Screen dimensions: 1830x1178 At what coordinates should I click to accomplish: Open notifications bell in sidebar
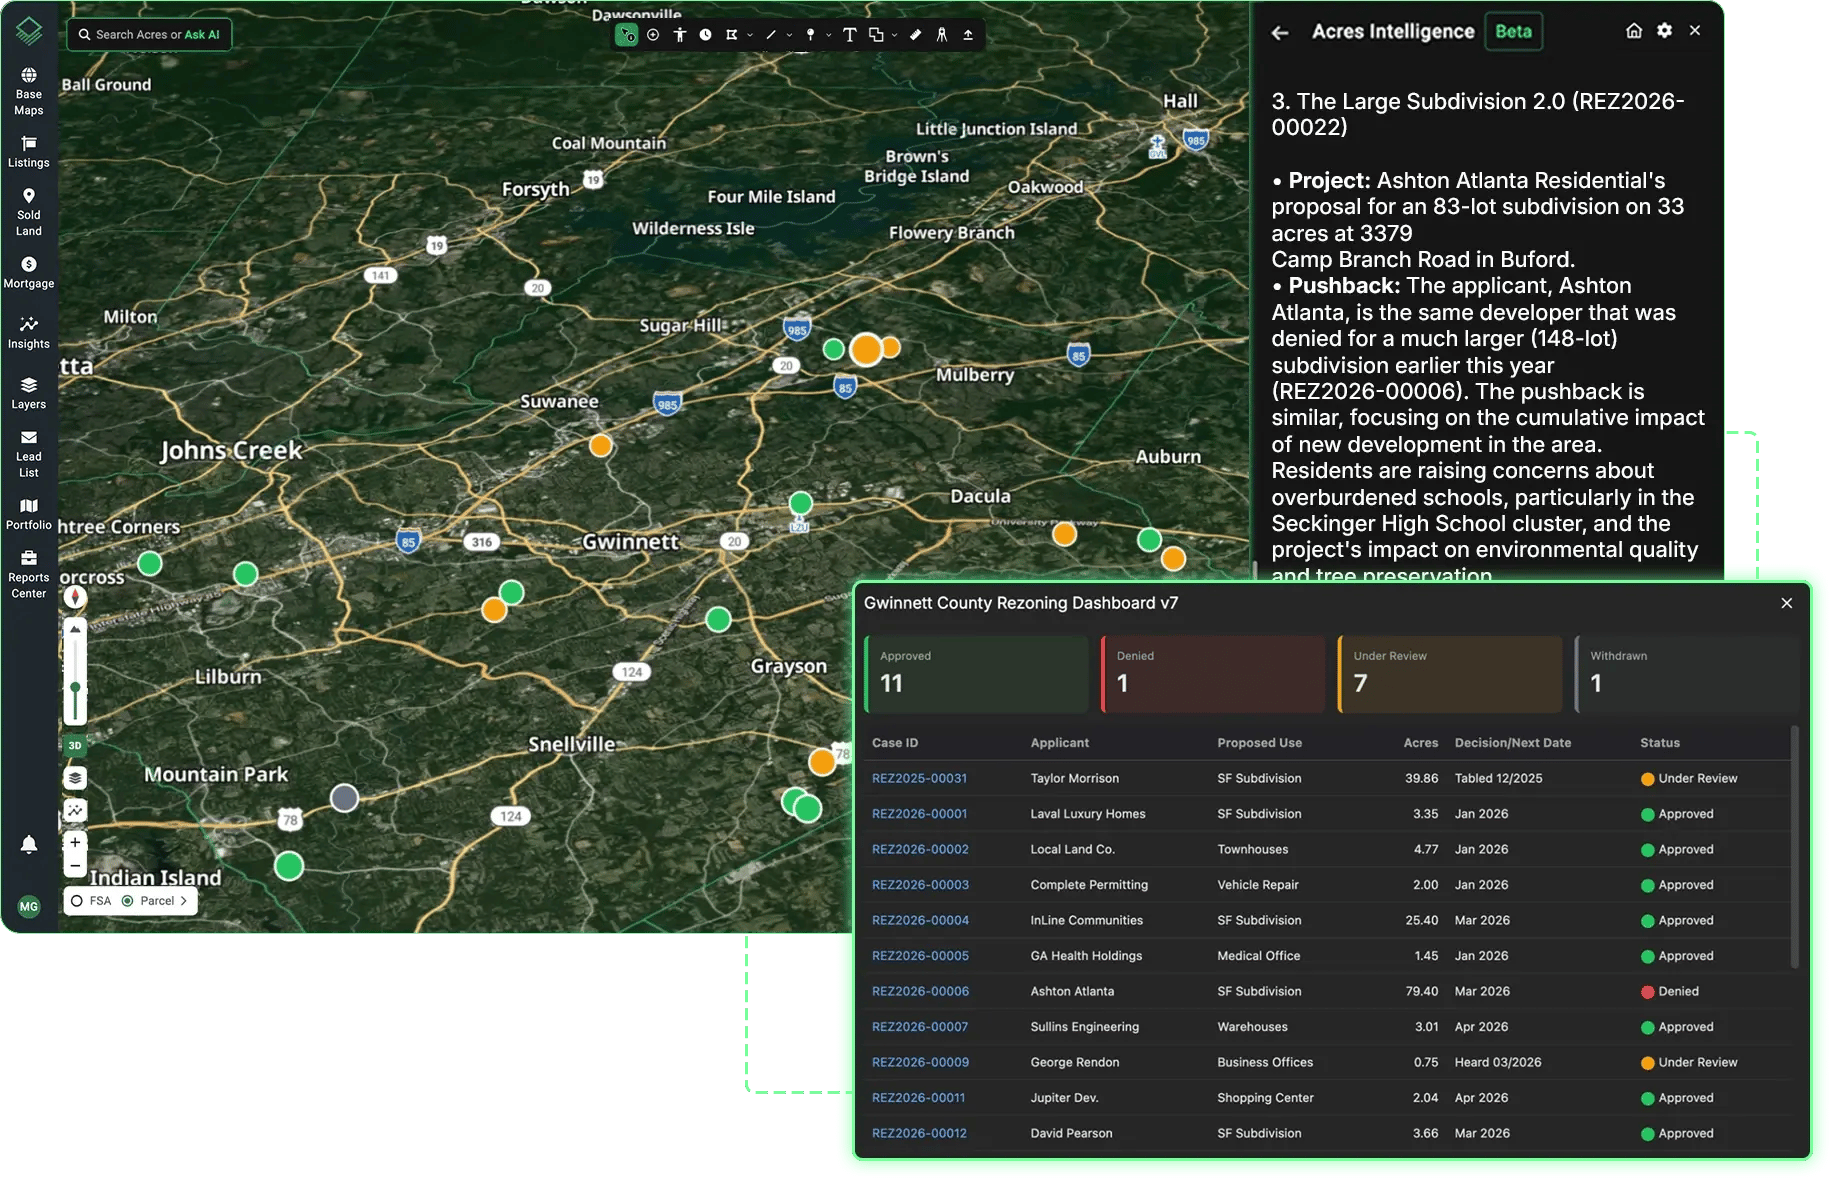[29, 845]
